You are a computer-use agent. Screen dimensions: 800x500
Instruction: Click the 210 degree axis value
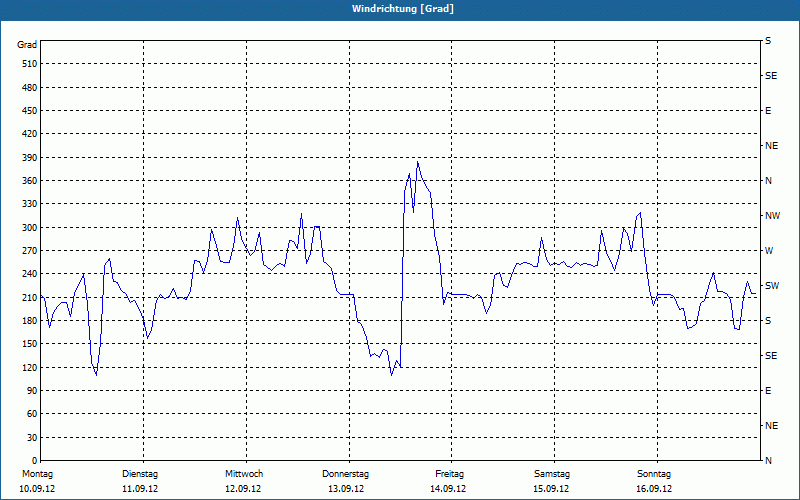point(30,297)
